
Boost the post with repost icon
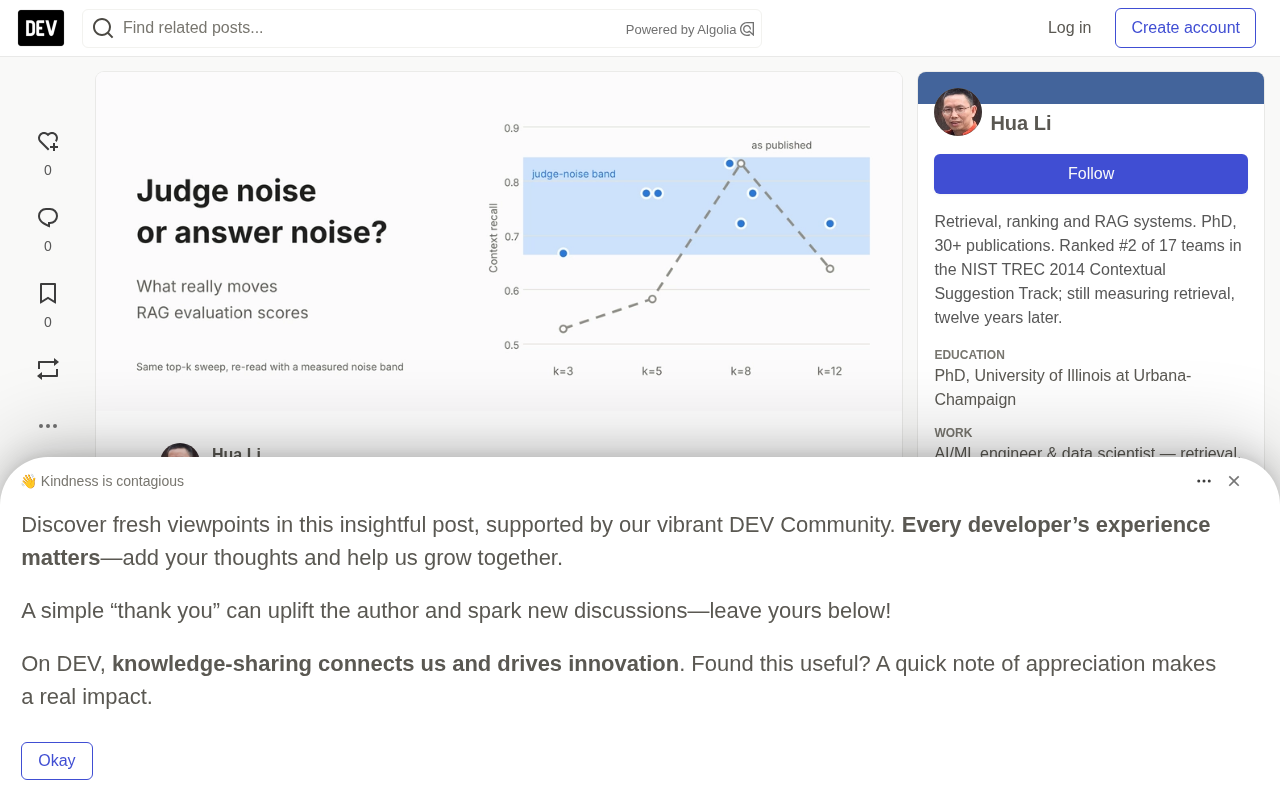click(x=48, y=369)
